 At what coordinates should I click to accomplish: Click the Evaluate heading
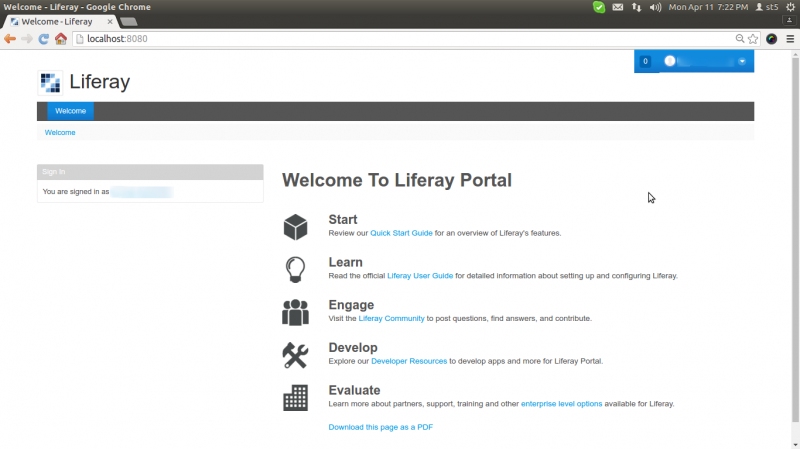tap(354, 390)
